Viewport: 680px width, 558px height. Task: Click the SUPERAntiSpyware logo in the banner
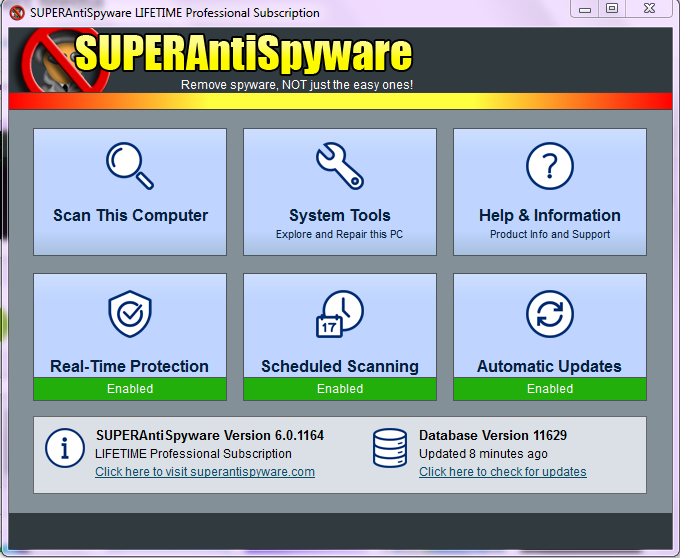coord(217,60)
